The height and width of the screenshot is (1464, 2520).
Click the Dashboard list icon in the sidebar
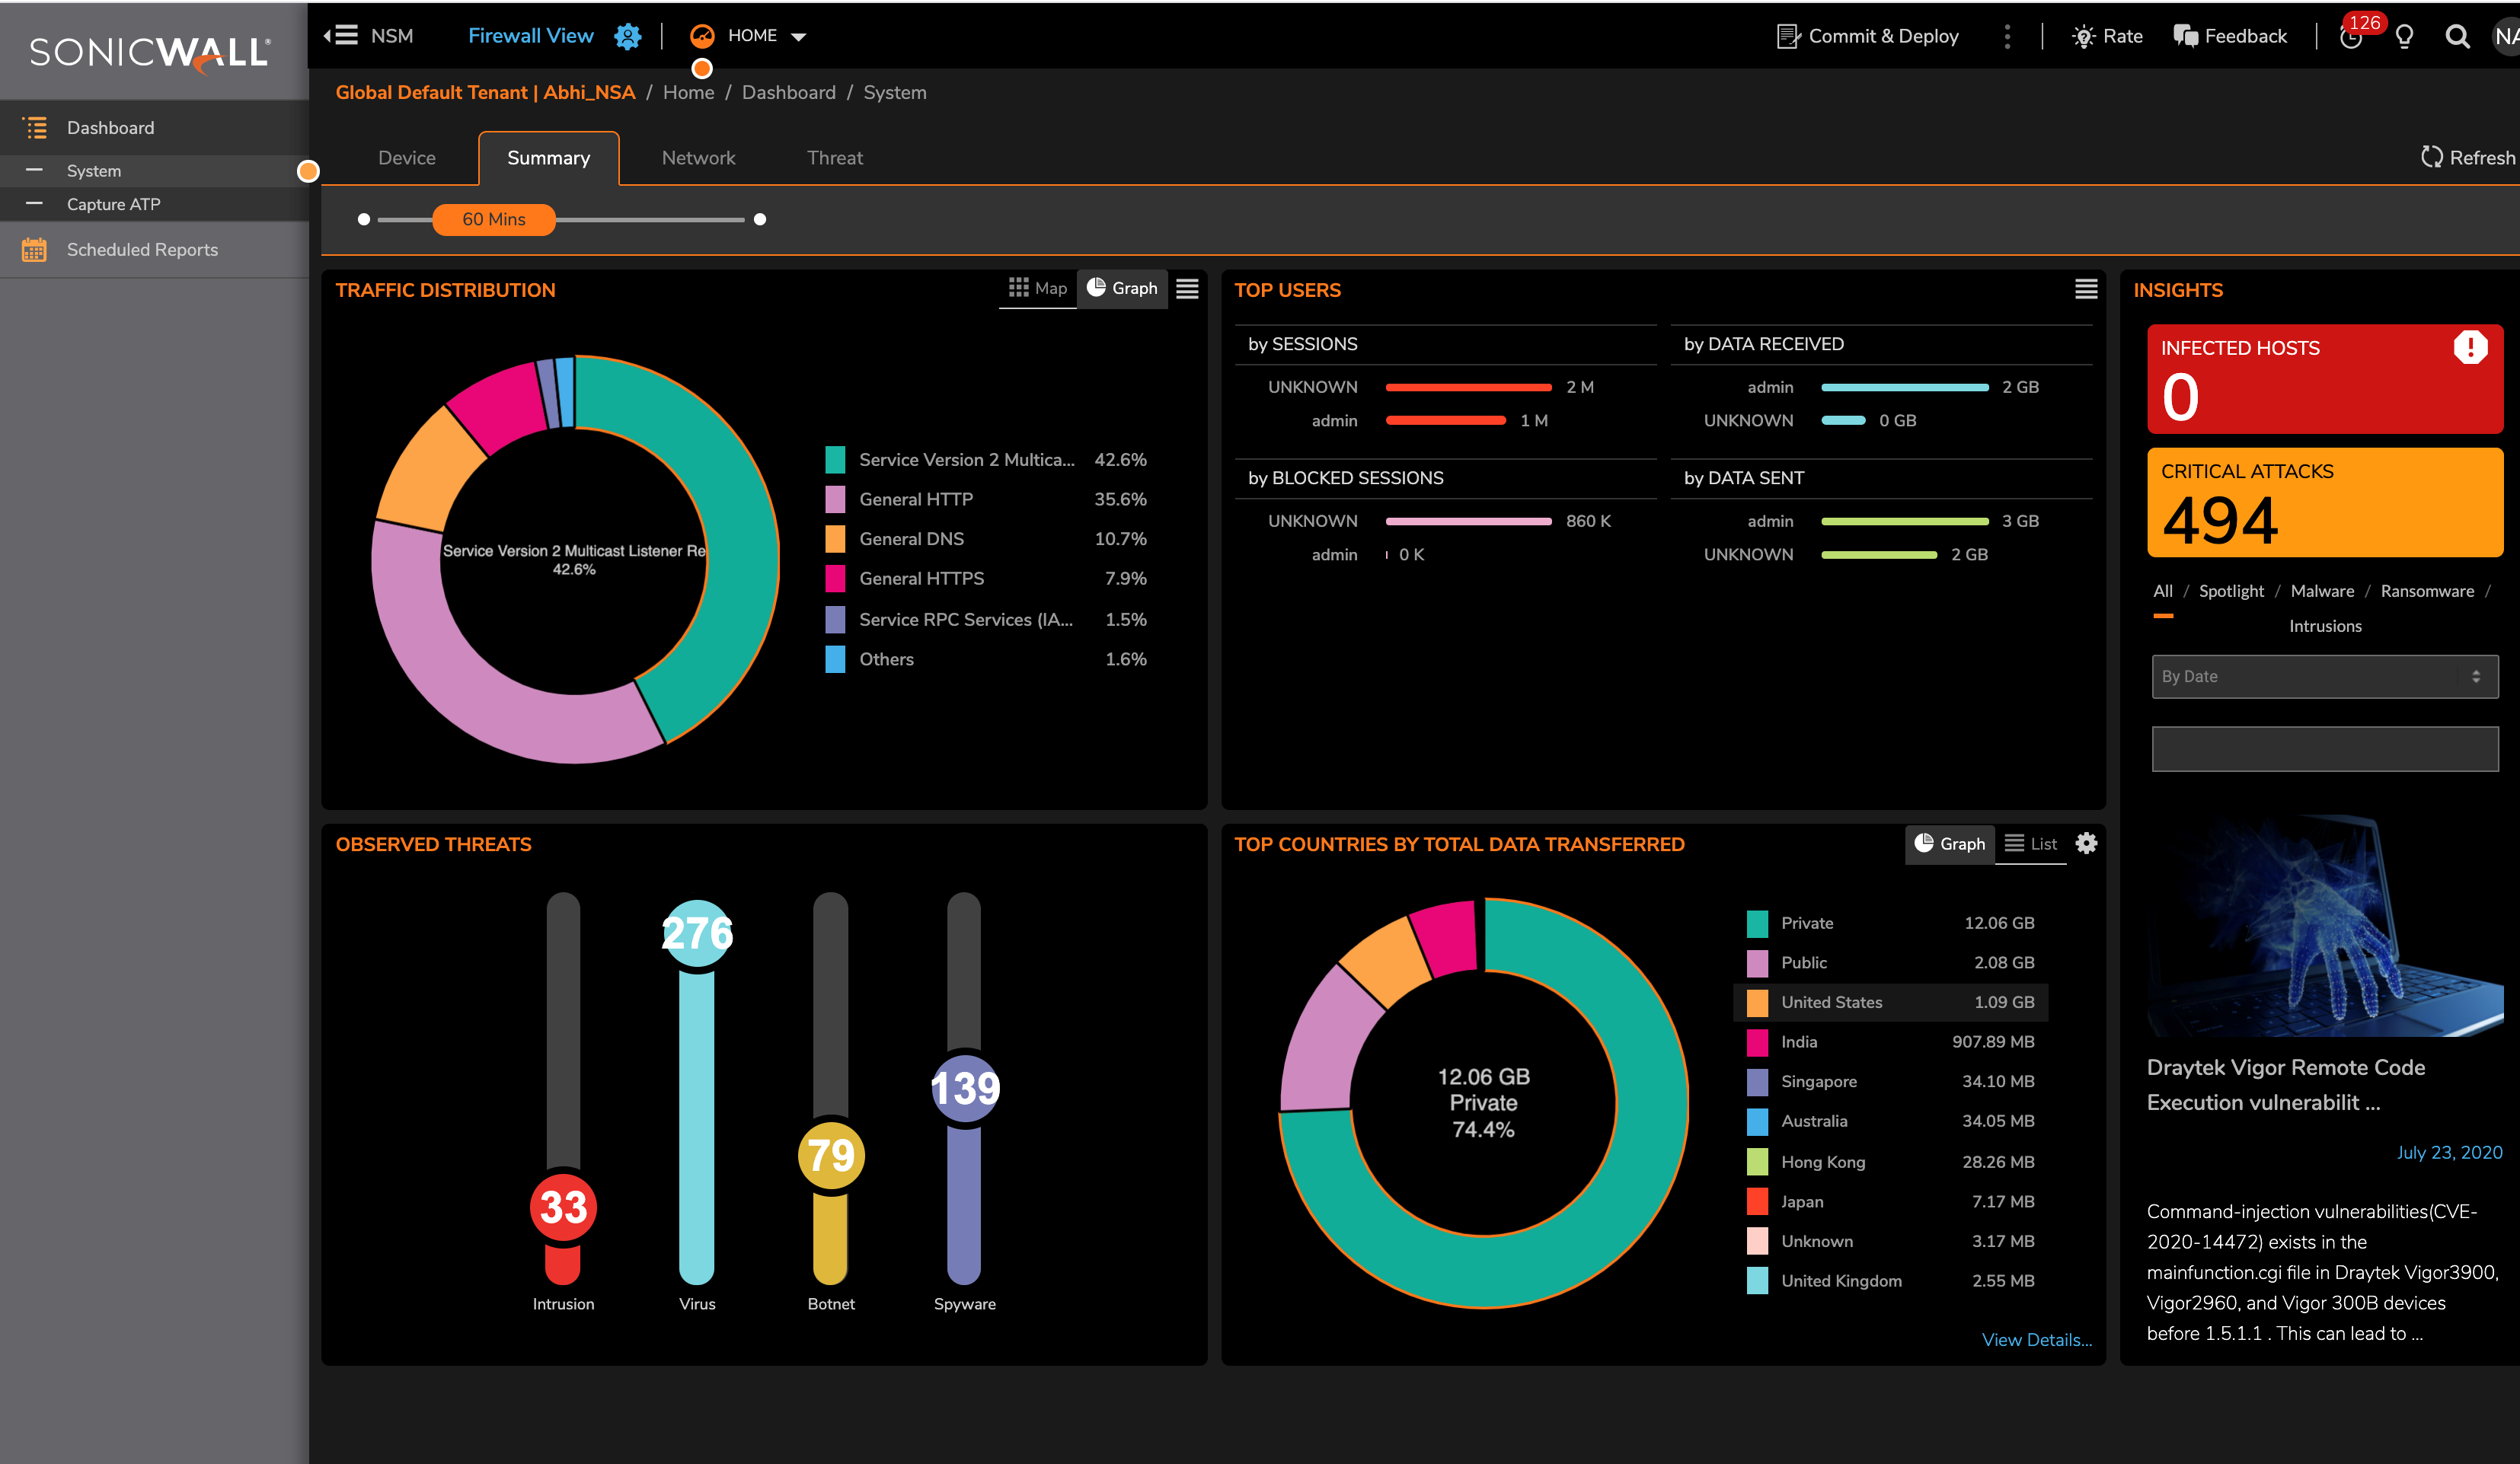tap(35, 128)
